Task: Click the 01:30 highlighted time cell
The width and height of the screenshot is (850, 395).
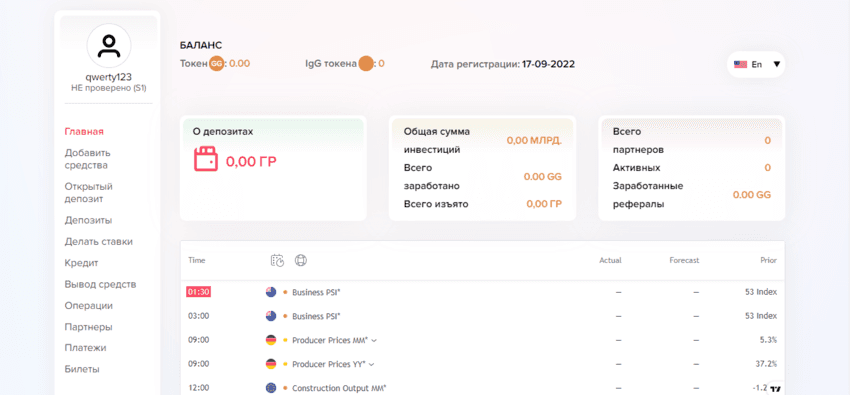Action: 198,292
